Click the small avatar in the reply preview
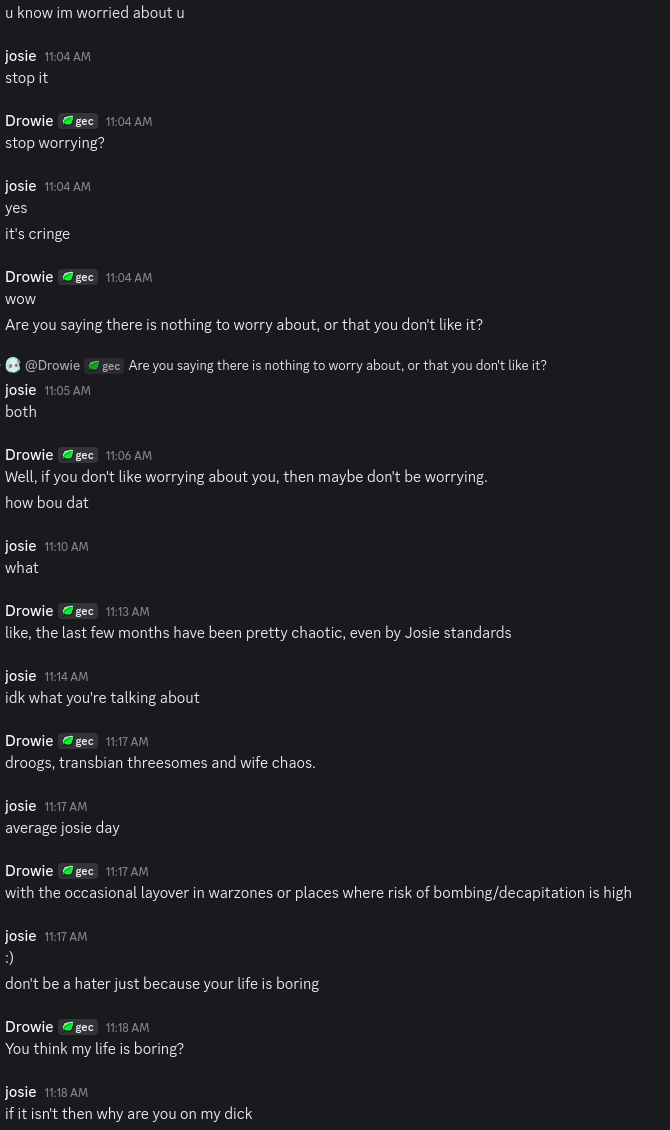The width and height of the screenshot is (670, 1130). (x=13, y=365)
